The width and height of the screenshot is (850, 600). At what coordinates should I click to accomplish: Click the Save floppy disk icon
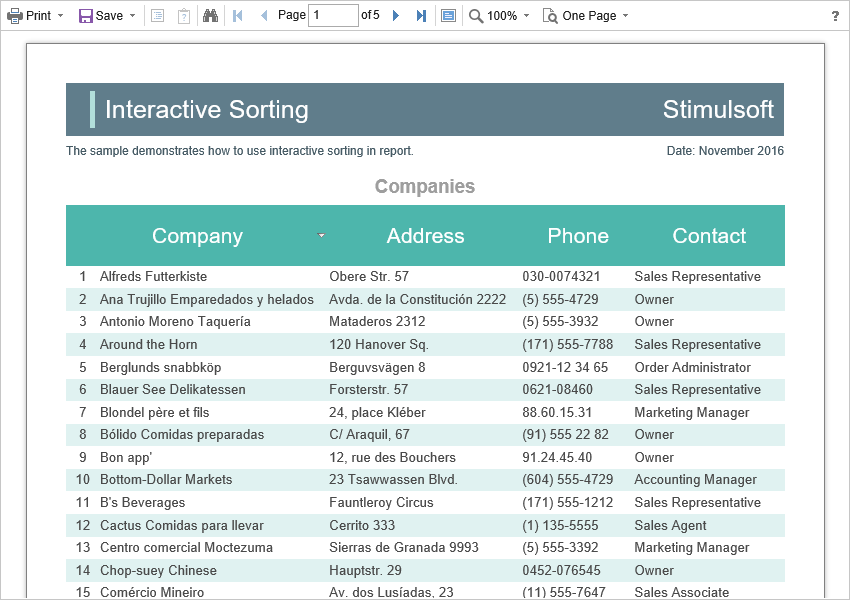86,16
